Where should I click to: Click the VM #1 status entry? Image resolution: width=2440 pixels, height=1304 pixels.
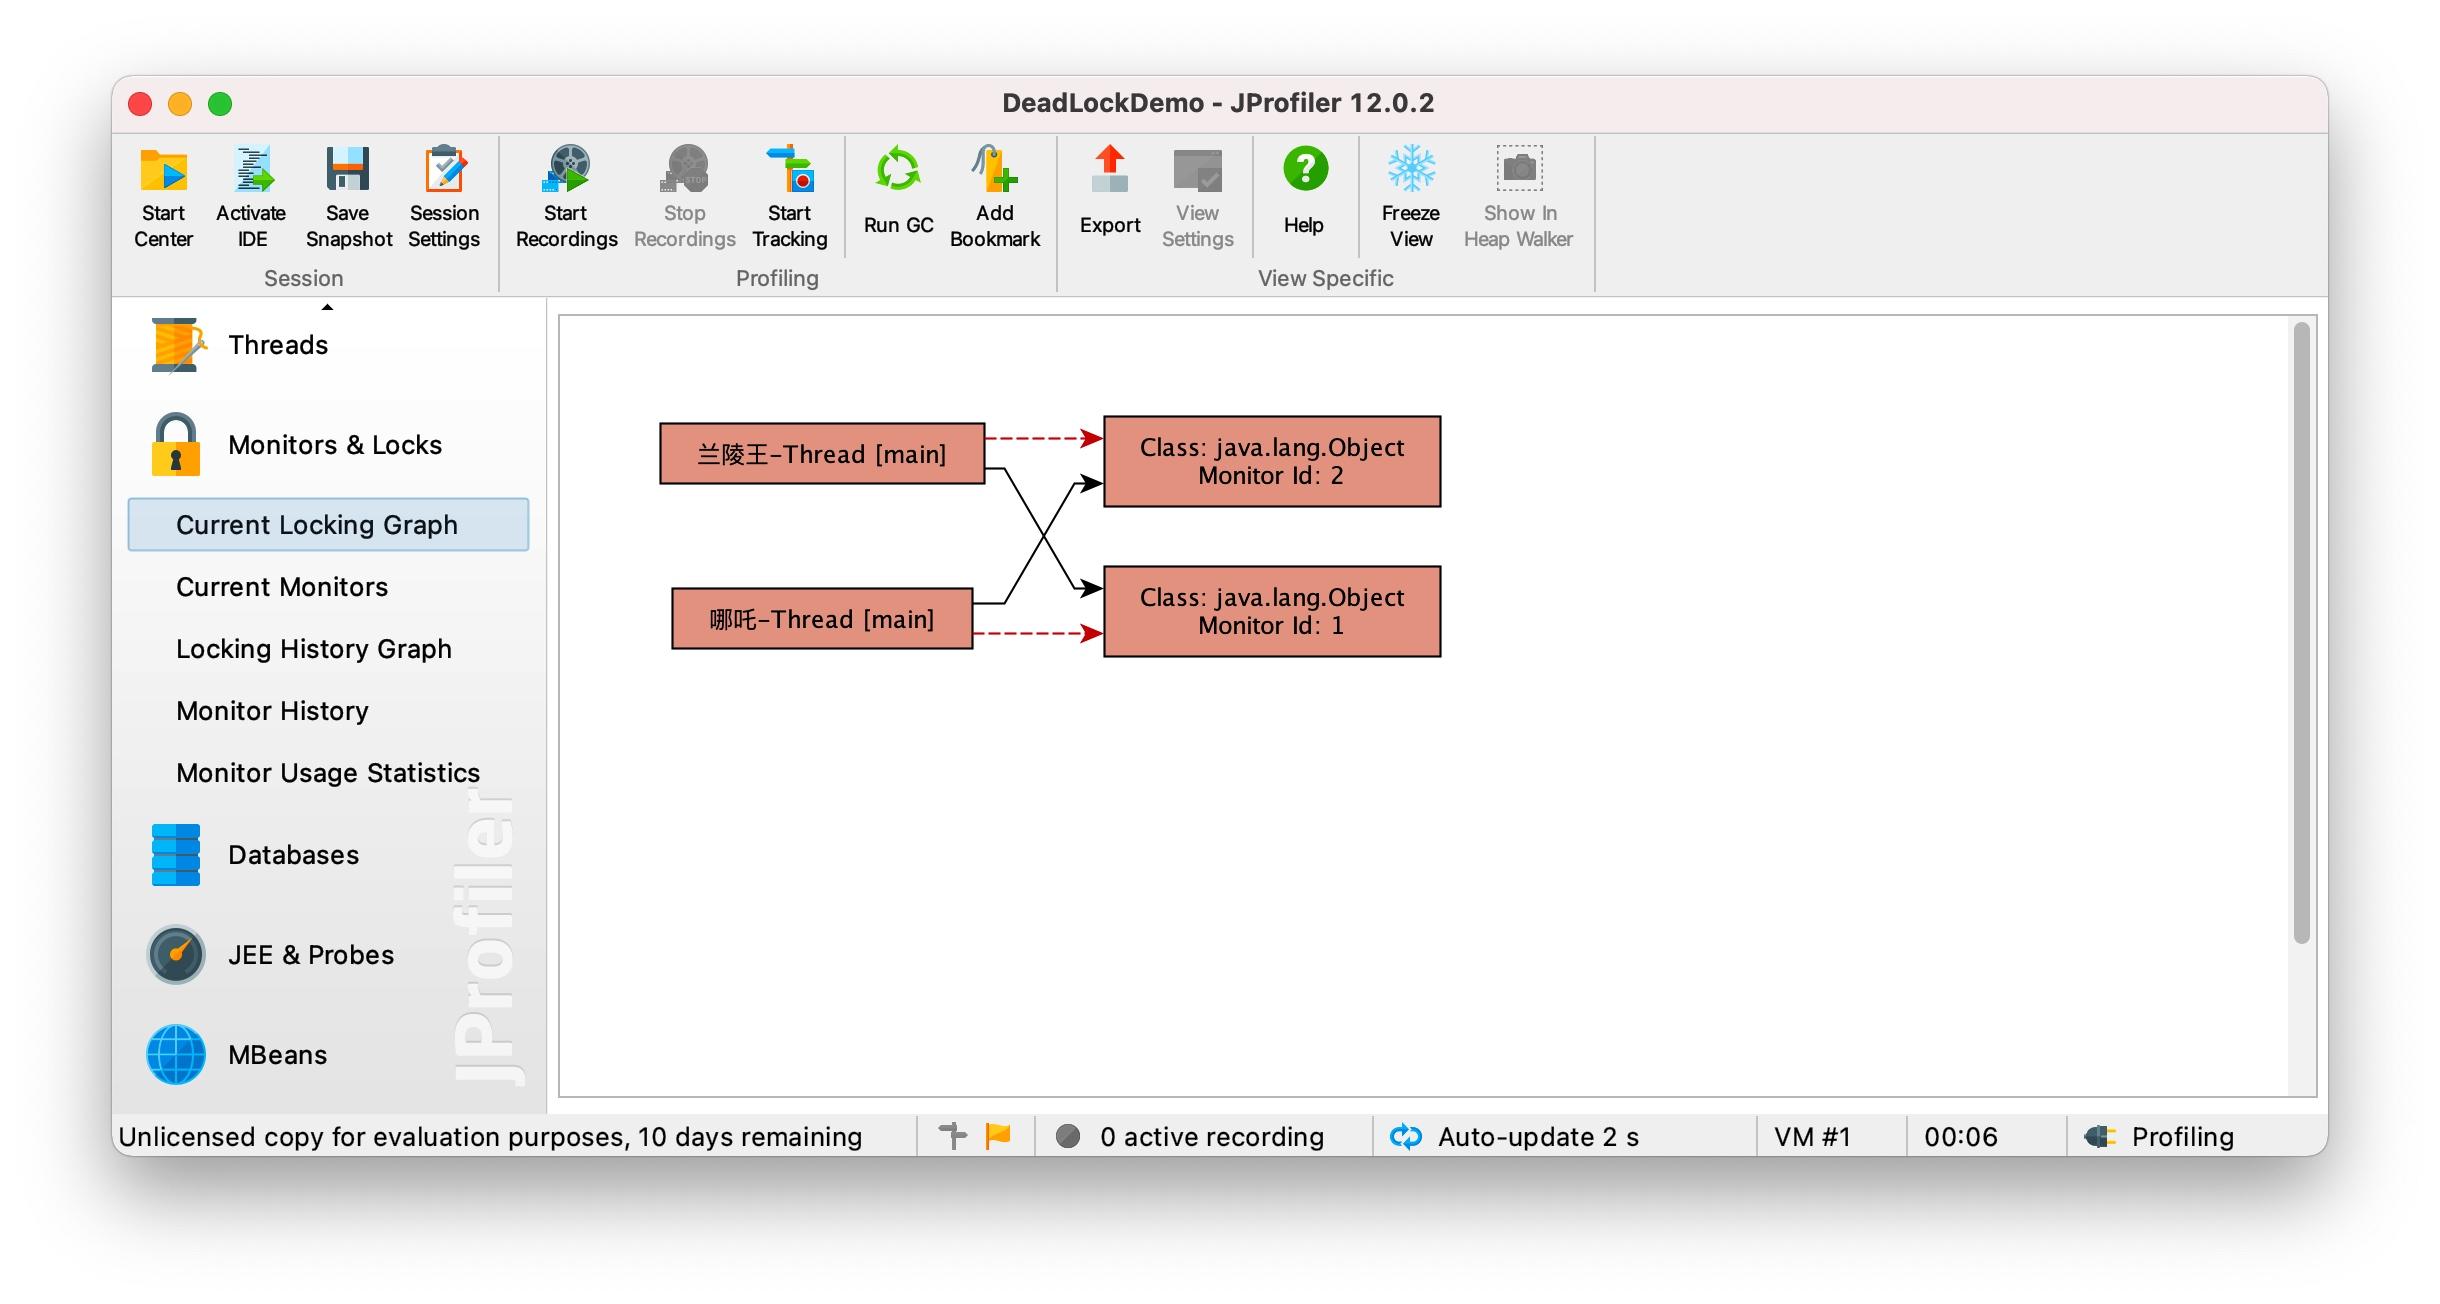(x=1812, y=1137)
